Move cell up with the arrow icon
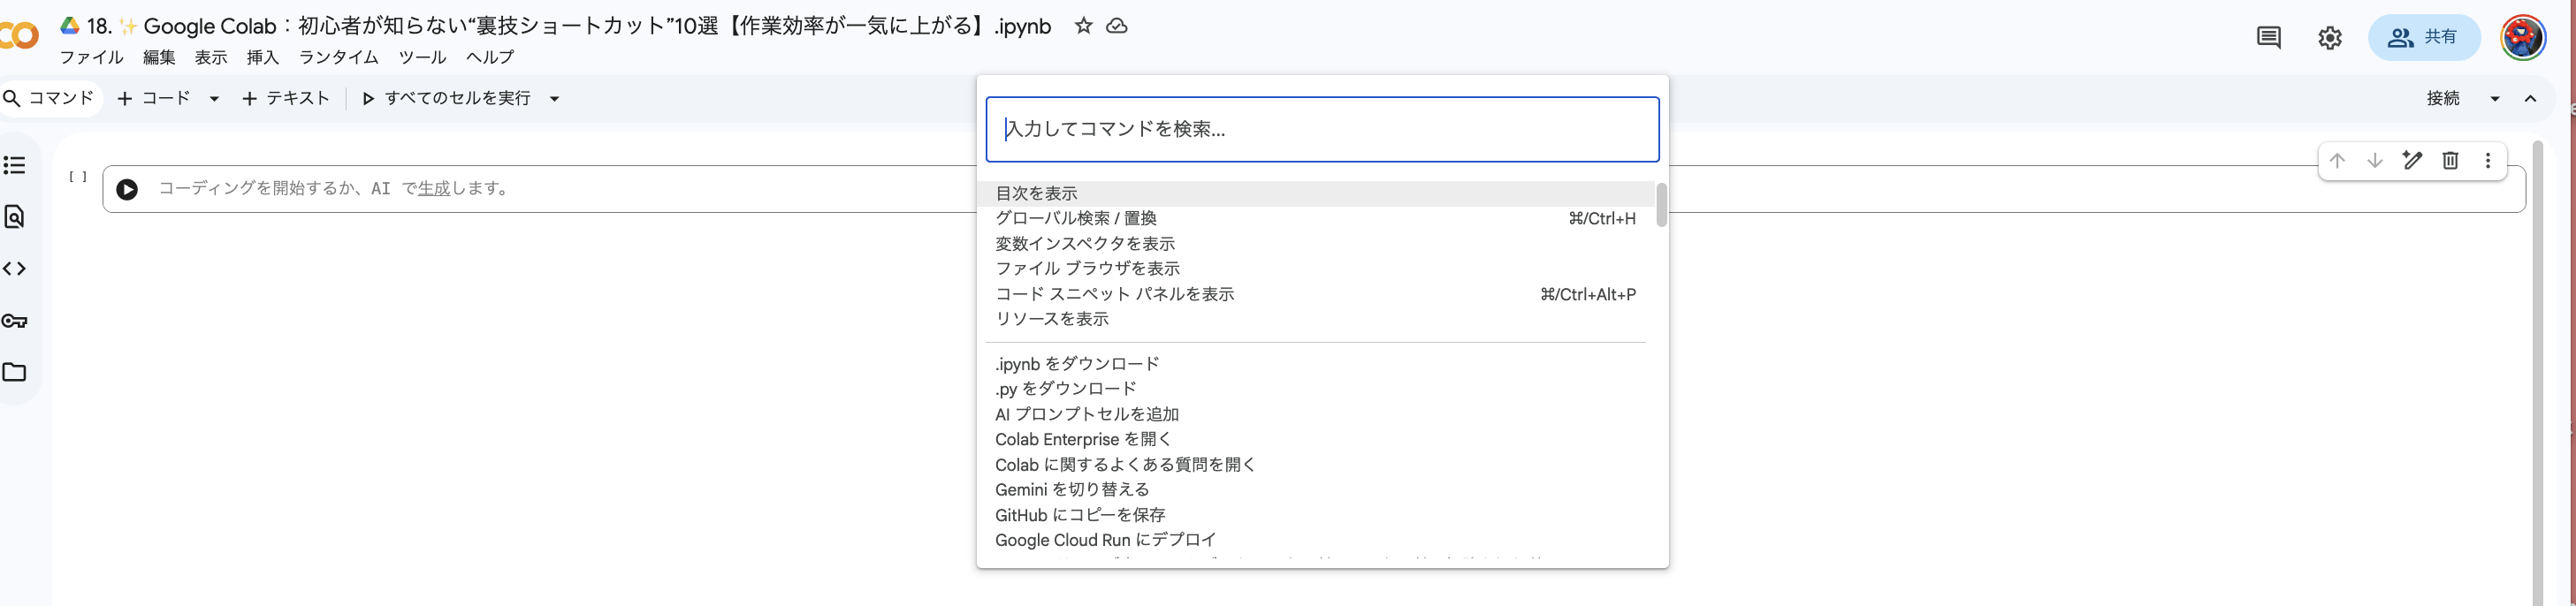Image resolution: width=2576 pixels, height=606 pixels. click(2336, 160)
